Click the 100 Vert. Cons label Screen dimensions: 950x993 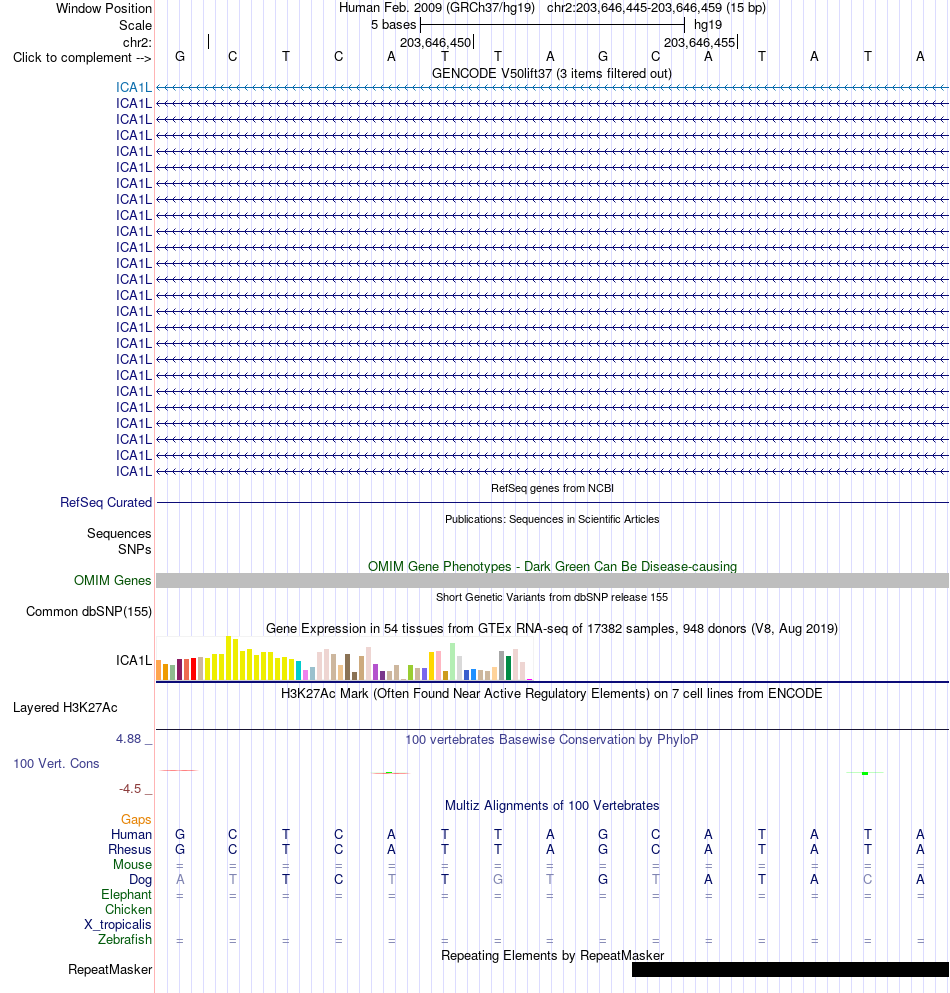pyautogui.click(x=56, y=764)
